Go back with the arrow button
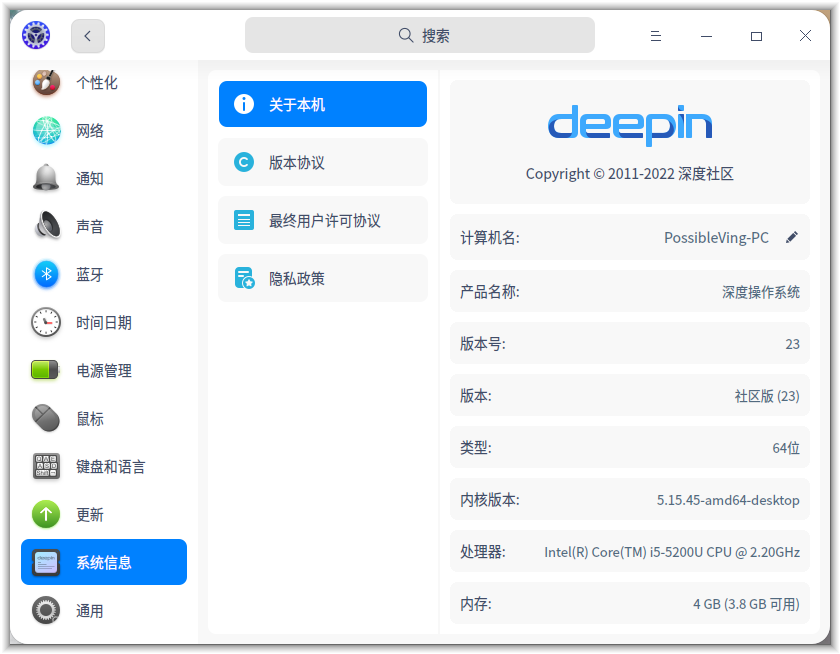This screenshot has height=654, width=840. pyautogui.click(x=88, y=36)
